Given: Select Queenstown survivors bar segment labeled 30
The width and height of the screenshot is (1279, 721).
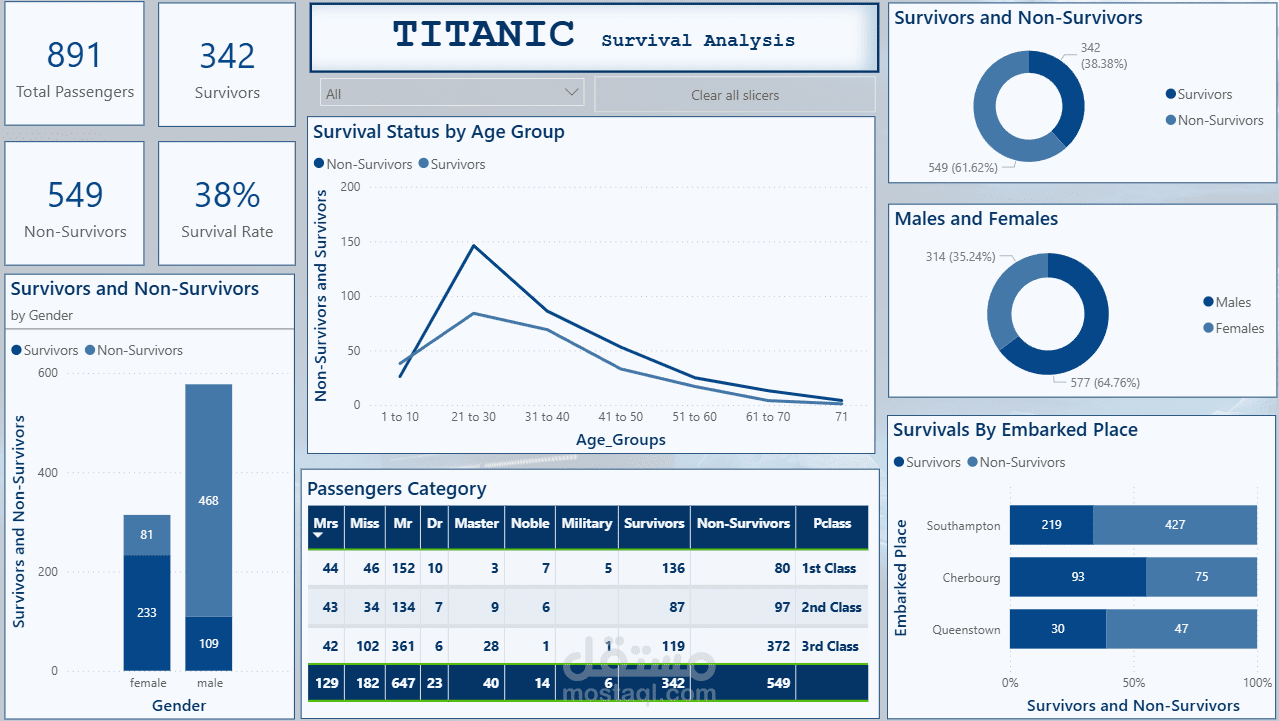Looking at the screenshot, I should 1058,629.
